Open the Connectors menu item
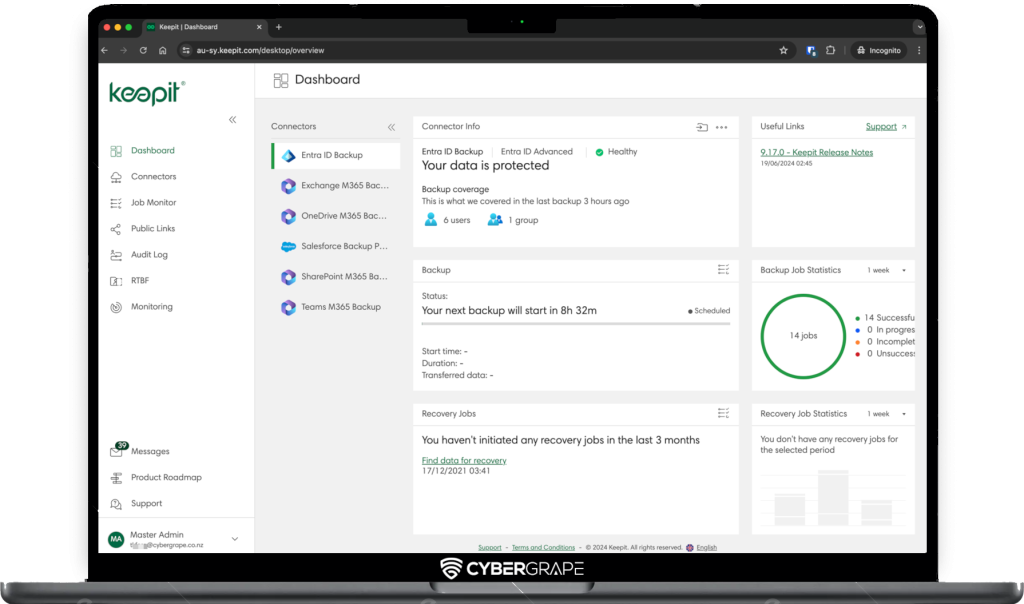This screenshot has width=1024, height=604. click(x=153, y=177)
